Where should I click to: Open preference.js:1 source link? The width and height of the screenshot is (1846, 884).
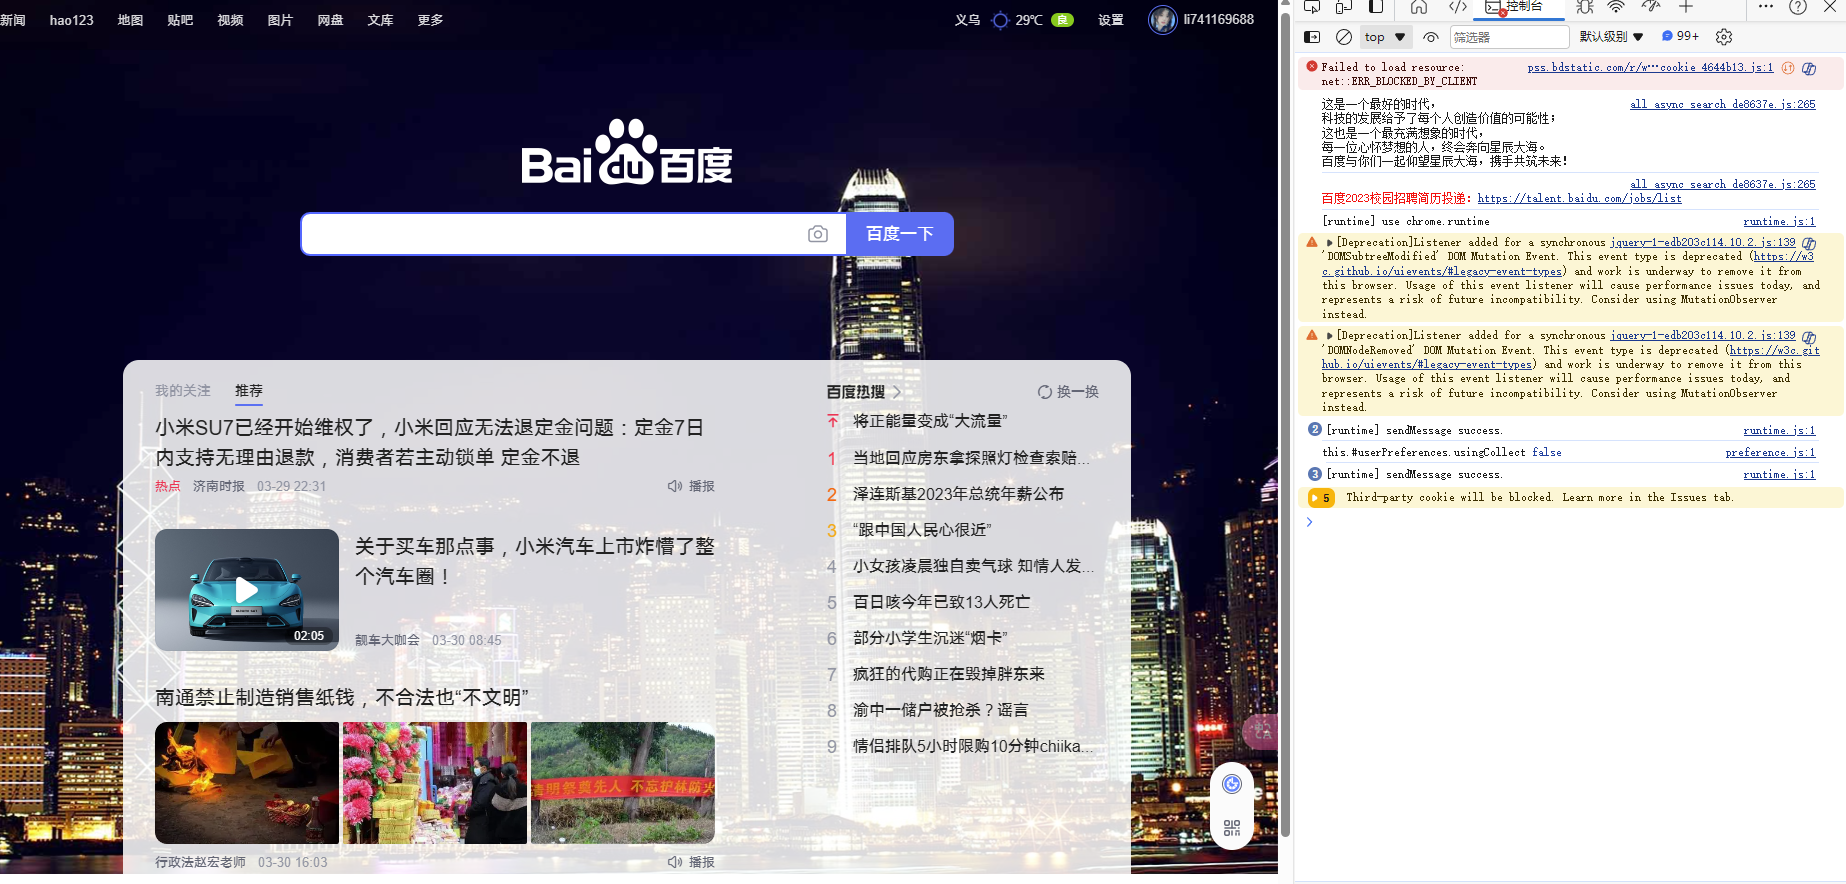click(1770, 453)
